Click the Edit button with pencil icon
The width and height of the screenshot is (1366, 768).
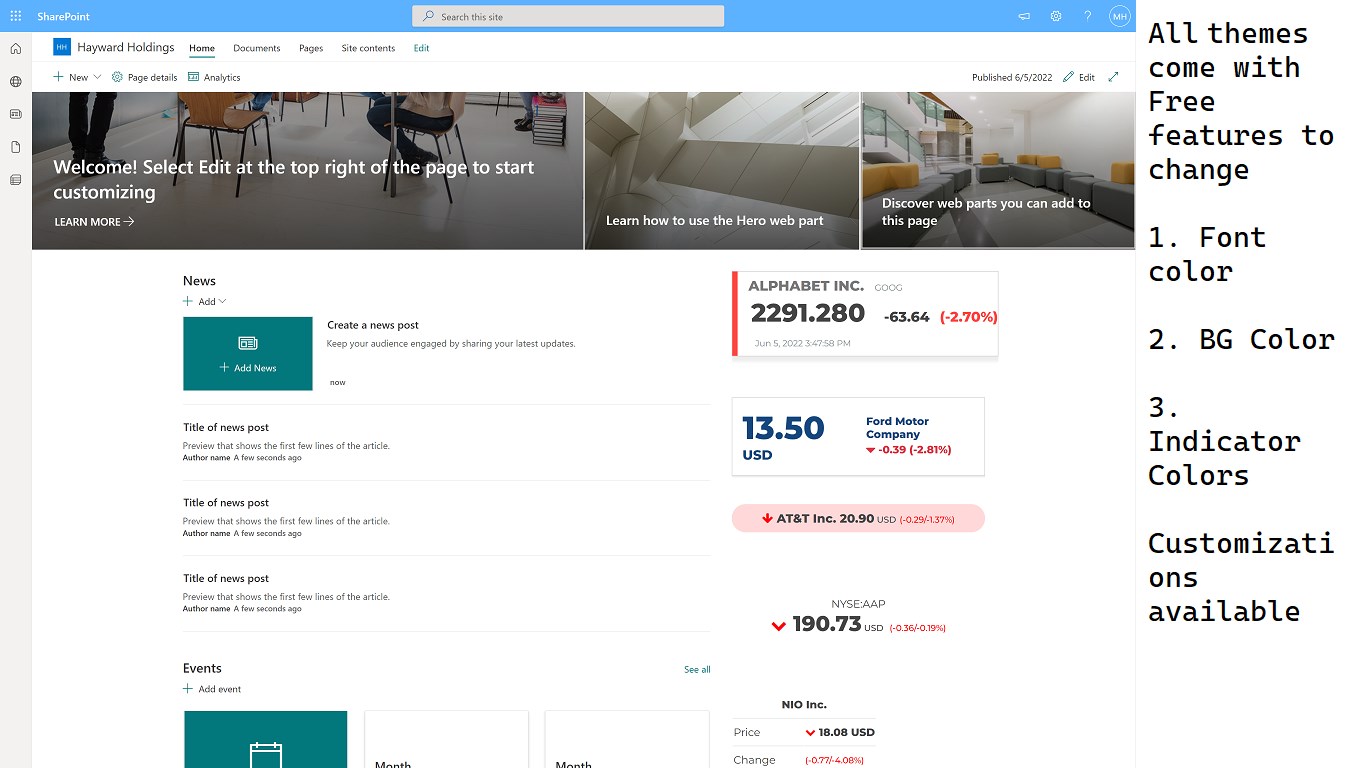(1079, 77)
